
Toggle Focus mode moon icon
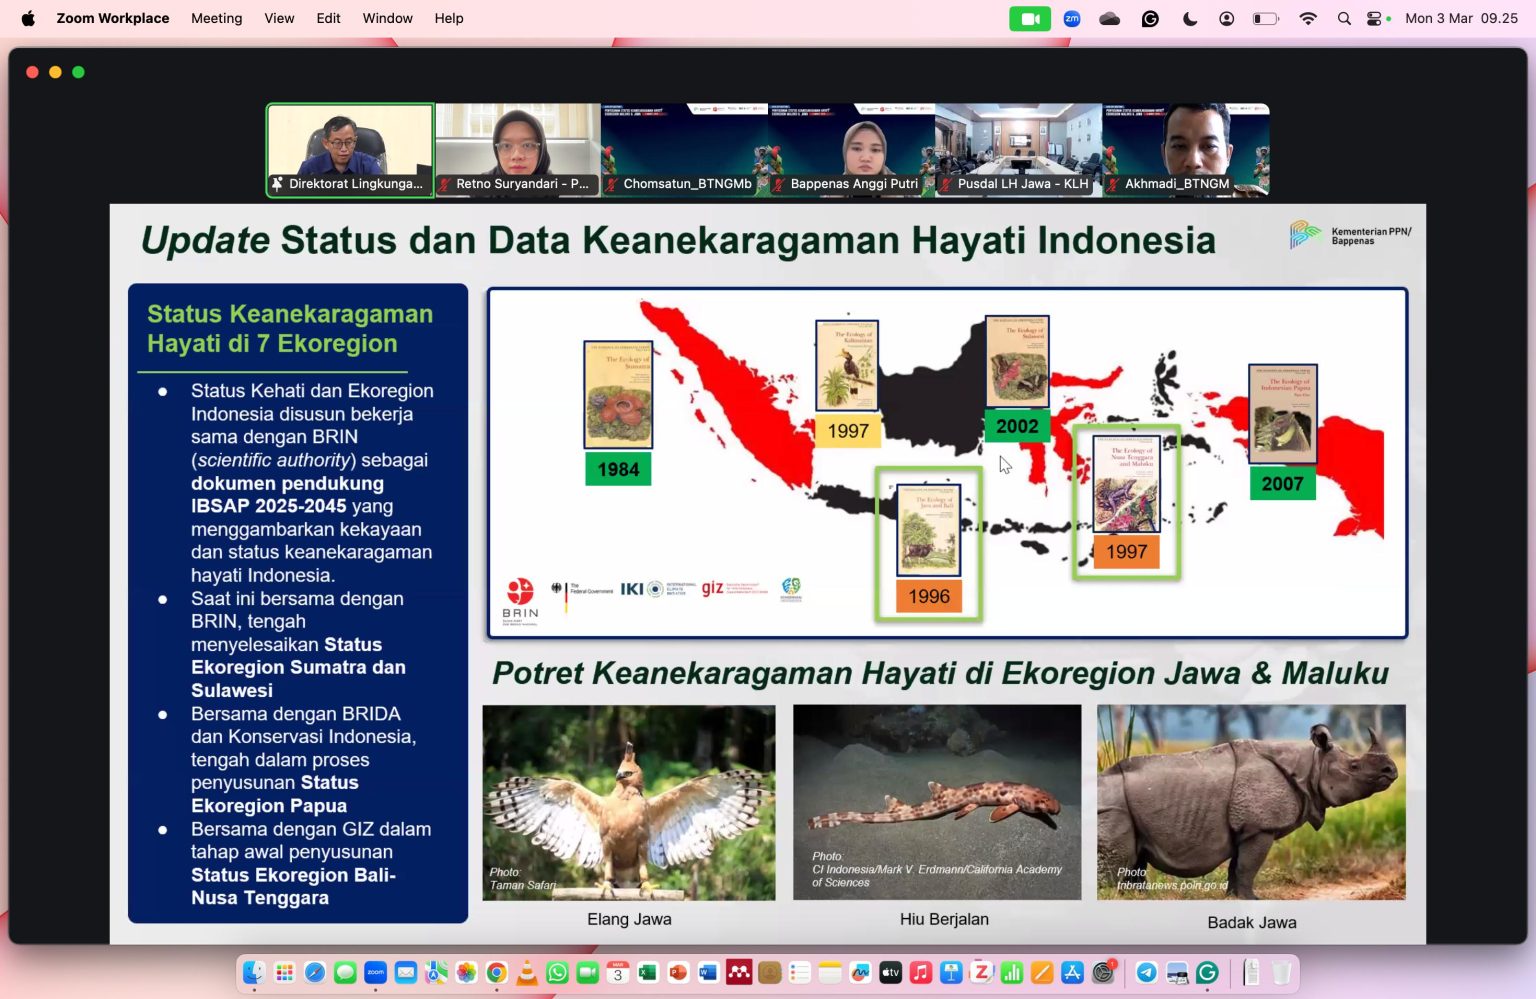(1189, 18)
